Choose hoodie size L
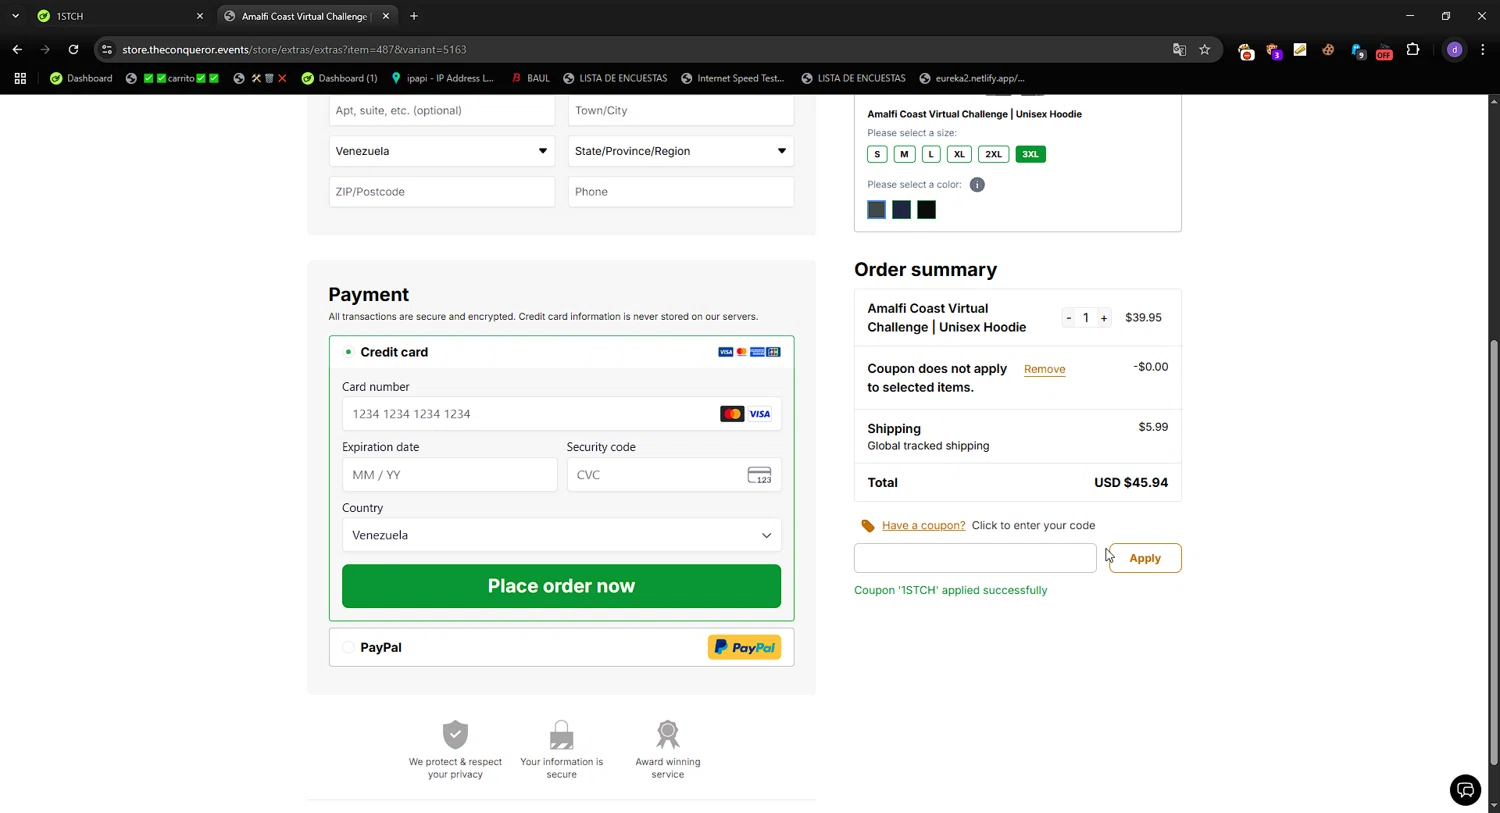1500x813 pixels. (x=931, y=154)
